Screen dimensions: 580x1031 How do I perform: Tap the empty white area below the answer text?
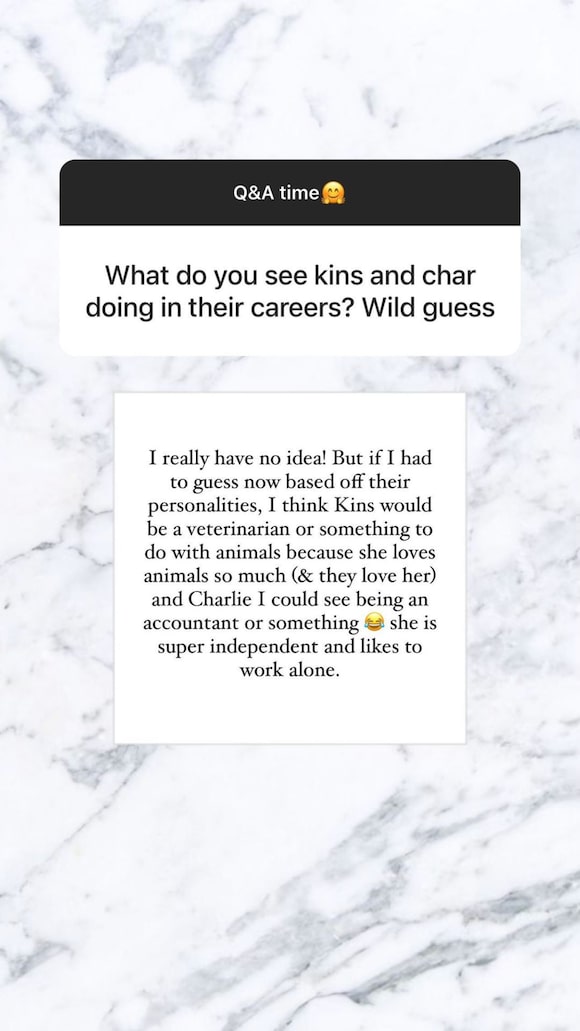point(290,713)
